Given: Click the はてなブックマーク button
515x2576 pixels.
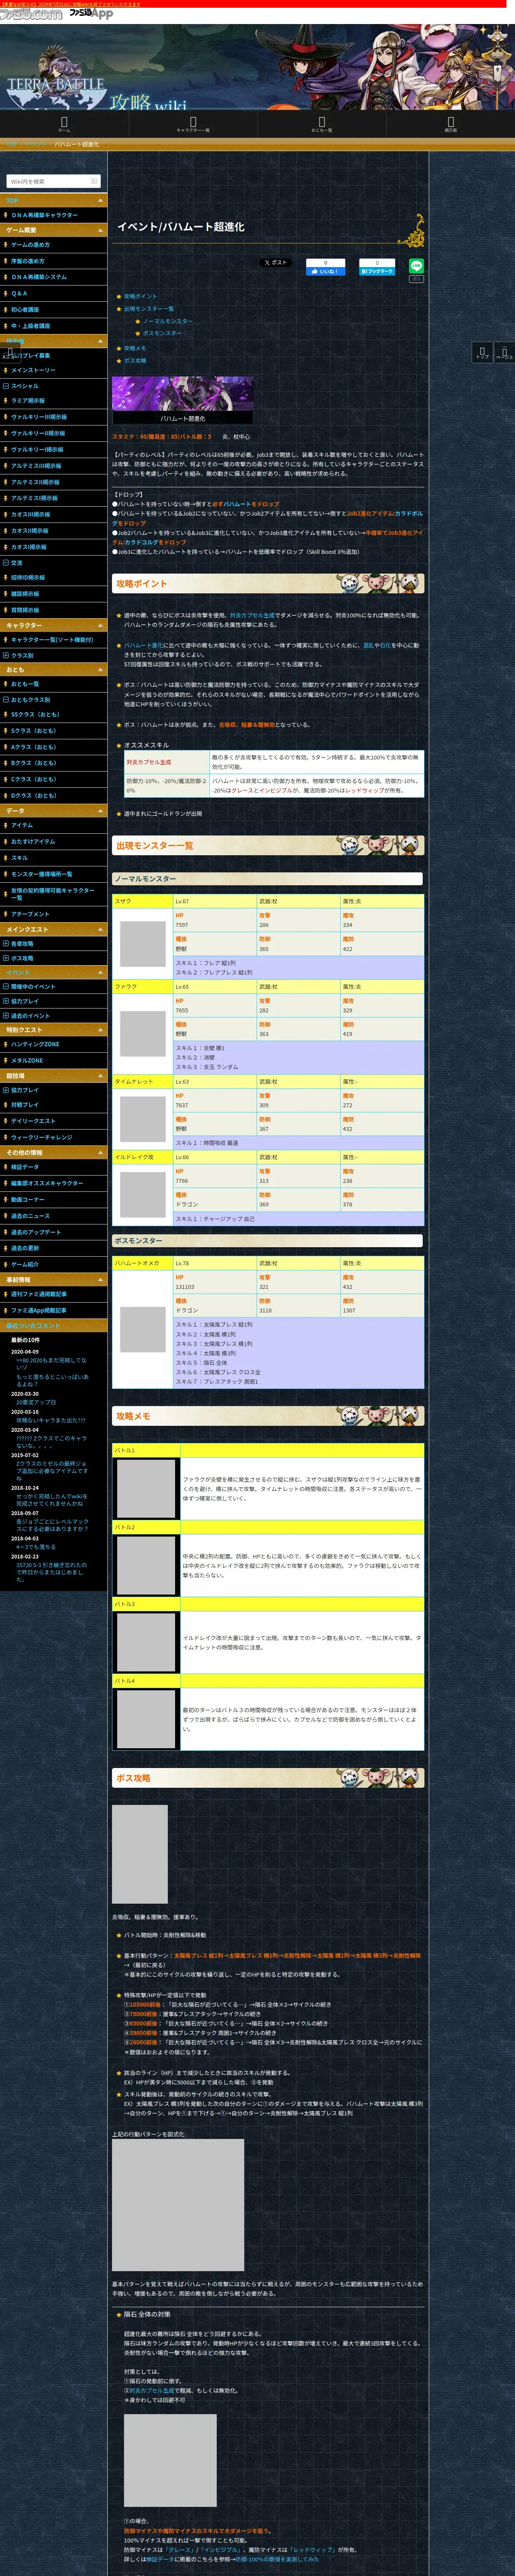Looking at the screenshot, I should pyautogui.click(x=377, y=270).
